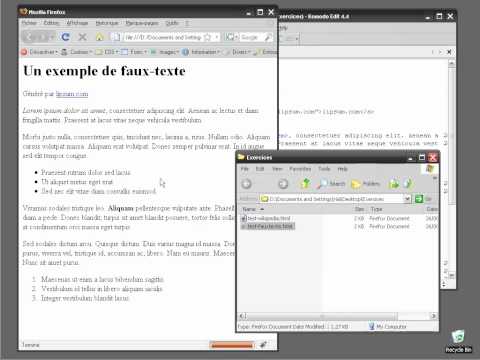Click My Computer in Exercices status bar
This screenshot has width=480, height=360.
point(388,327)
